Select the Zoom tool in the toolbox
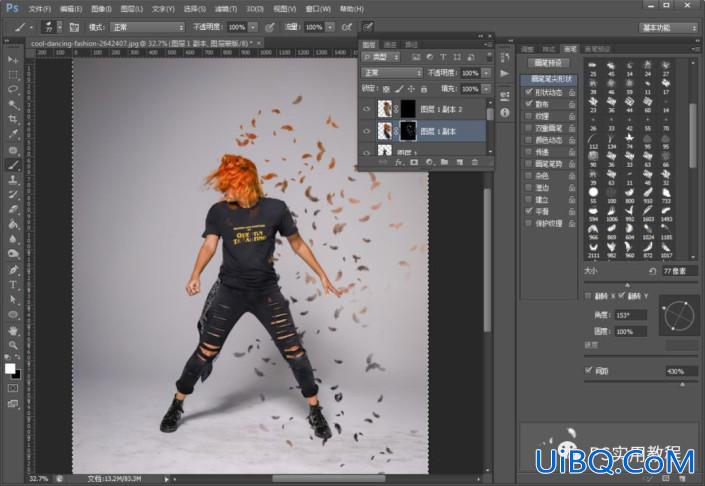The height and width of the screenshot is (486, 705). click(13, 345)
